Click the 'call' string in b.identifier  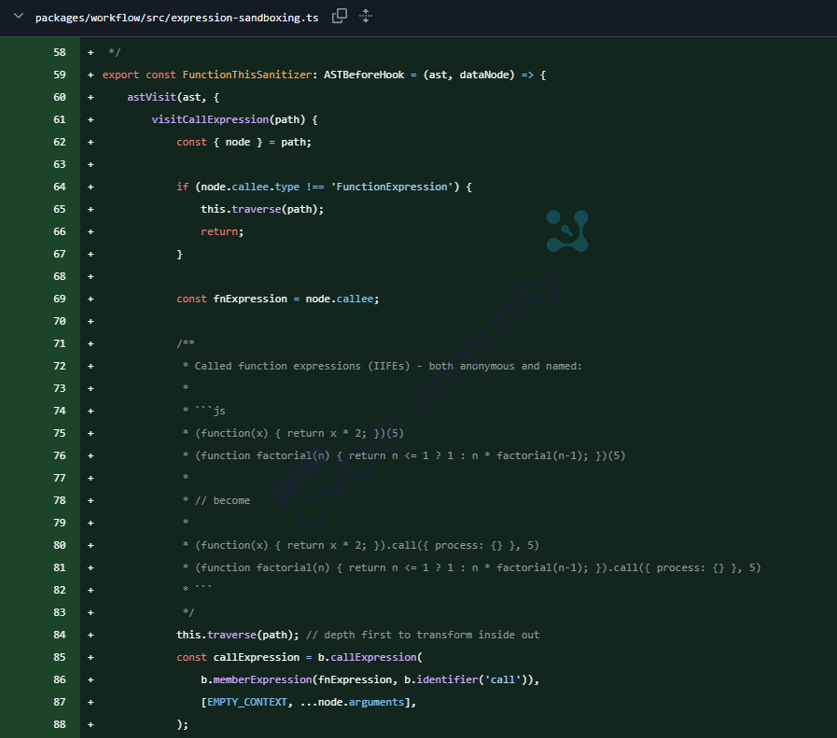(x=503, y=680)
